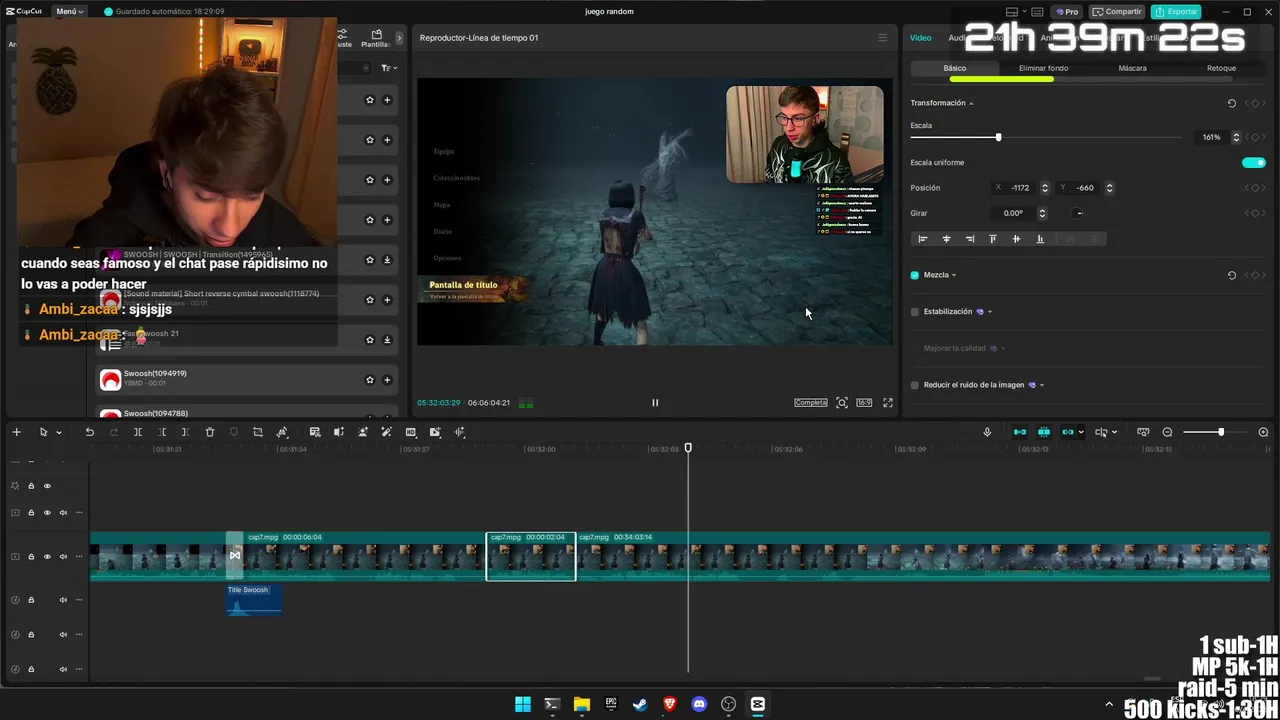
Task: Open the Completa preview quality dropdown
Action: pos(811,403)
